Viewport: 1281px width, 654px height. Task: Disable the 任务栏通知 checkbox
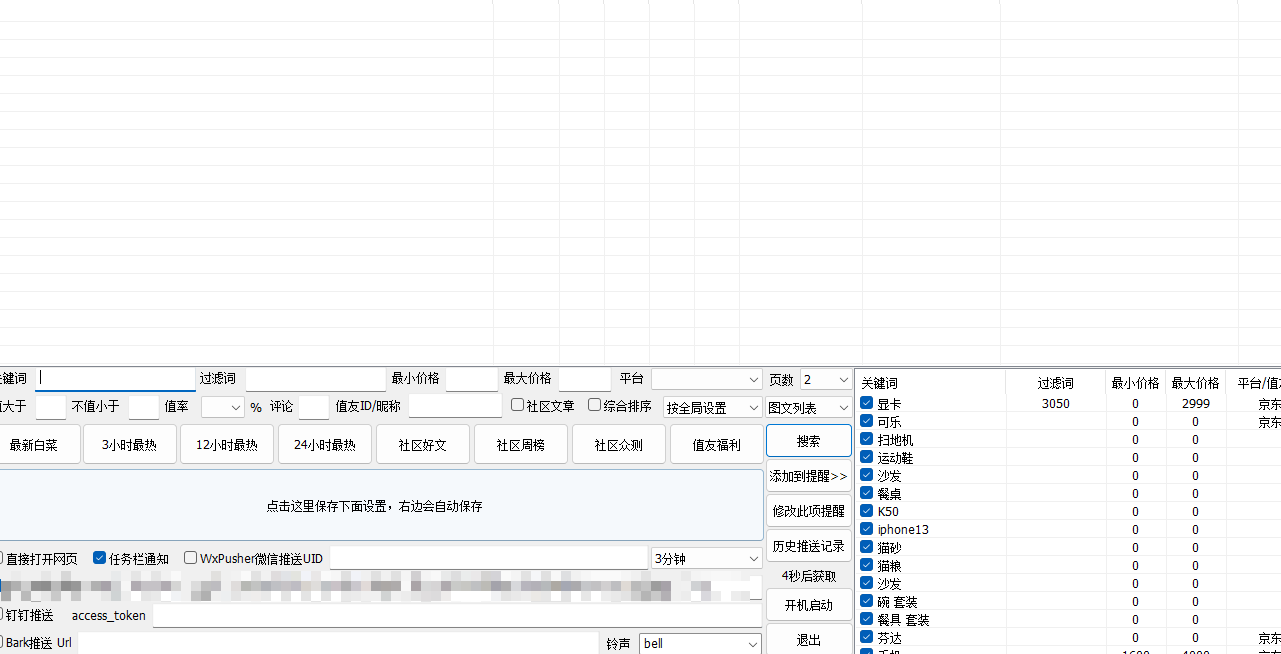100,558
